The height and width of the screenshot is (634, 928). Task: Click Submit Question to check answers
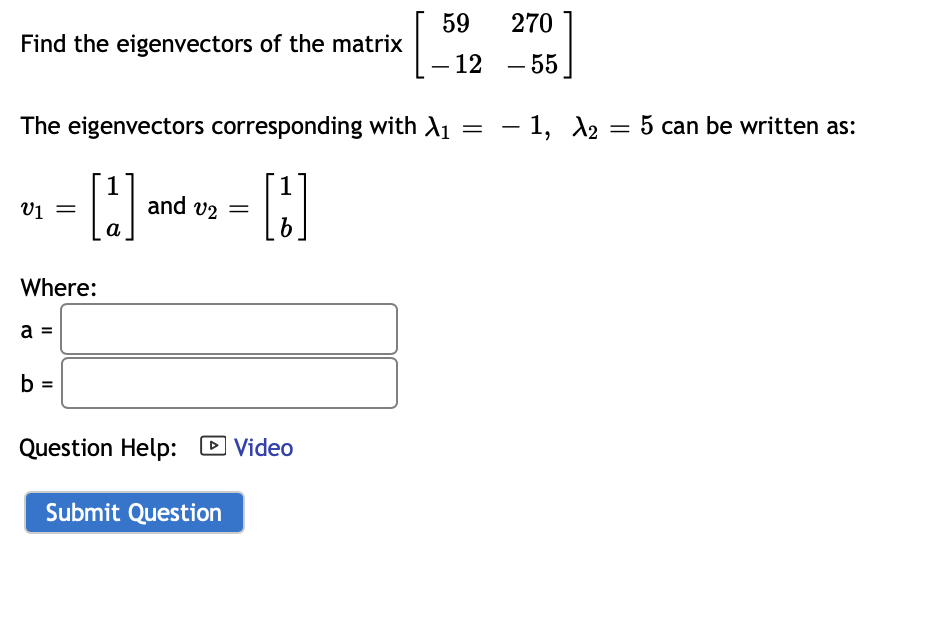coord(133,512)
